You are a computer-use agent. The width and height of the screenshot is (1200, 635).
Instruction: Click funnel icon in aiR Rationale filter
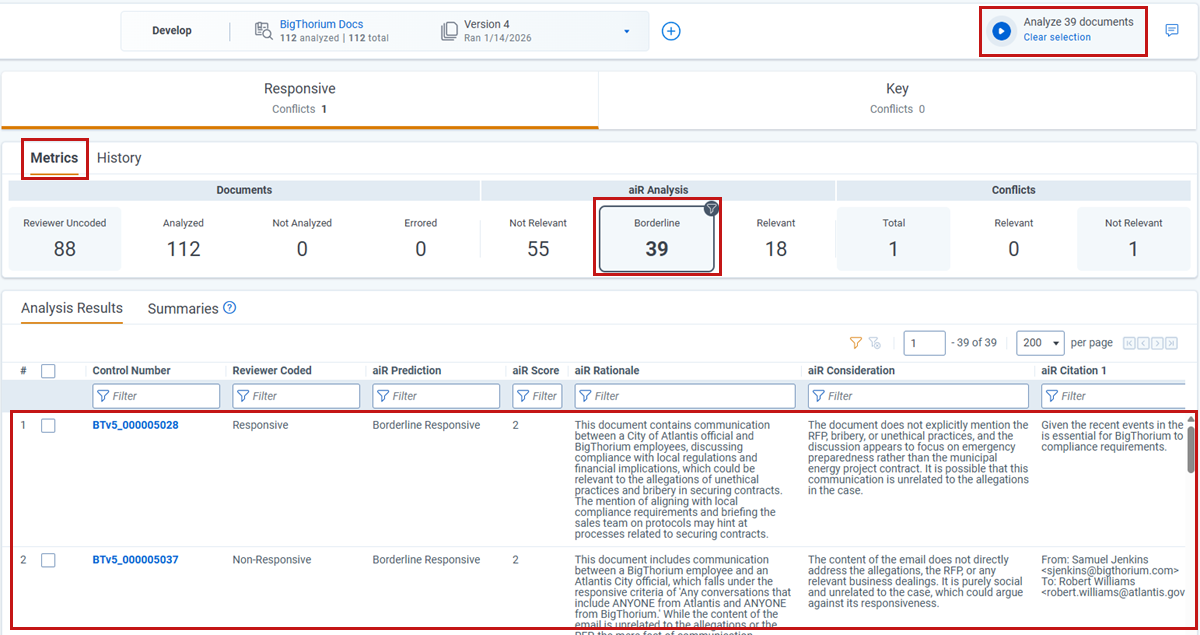[585, 396]
